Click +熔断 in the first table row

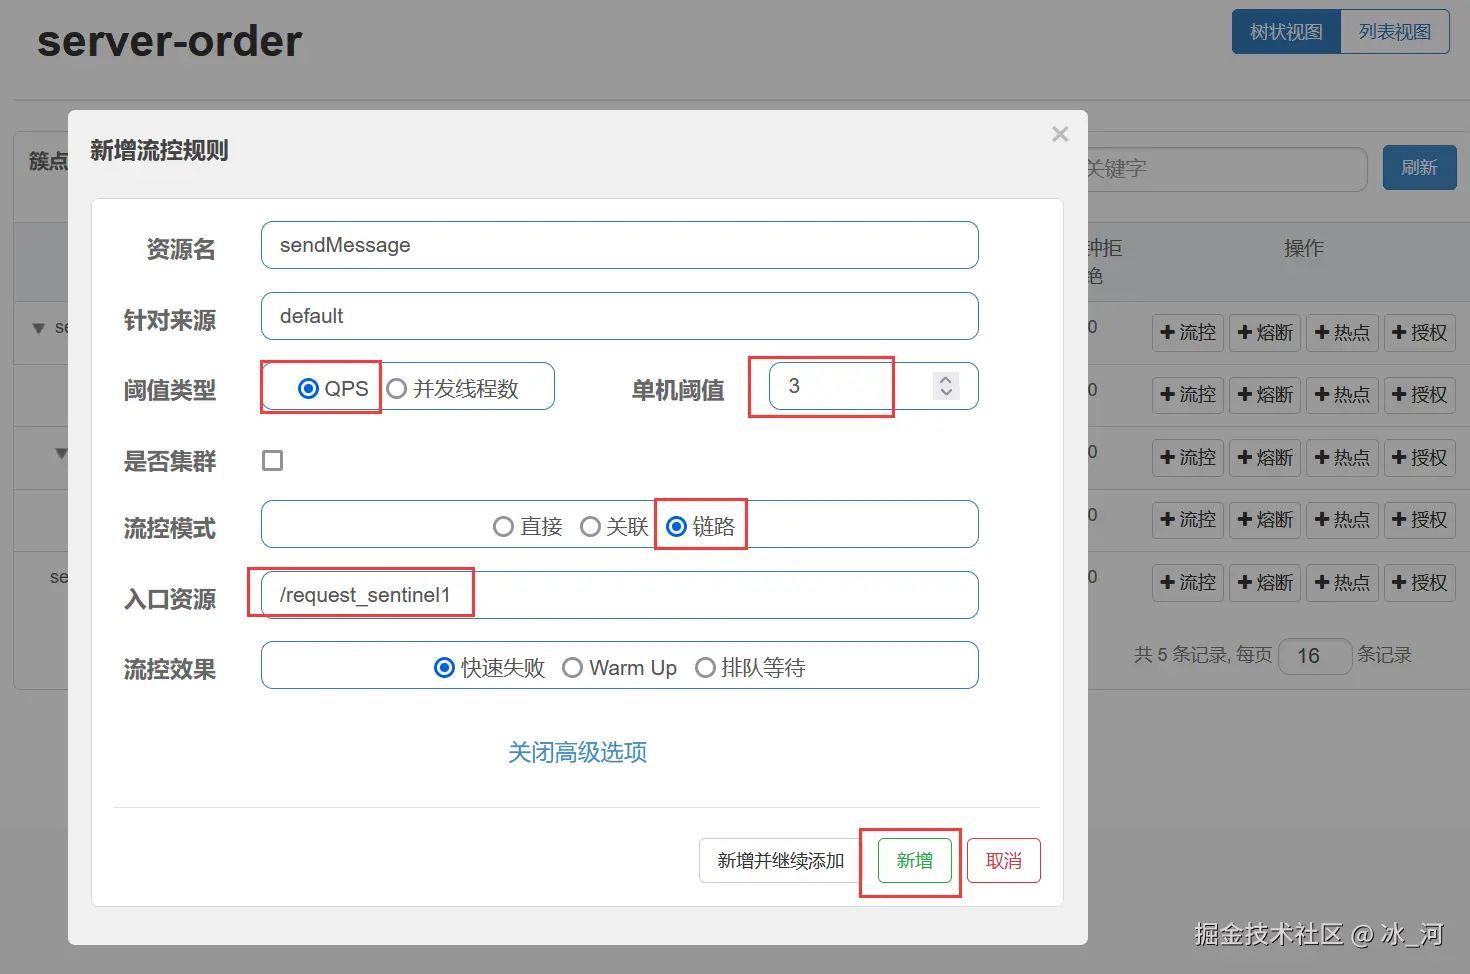tap(1265, 333)
